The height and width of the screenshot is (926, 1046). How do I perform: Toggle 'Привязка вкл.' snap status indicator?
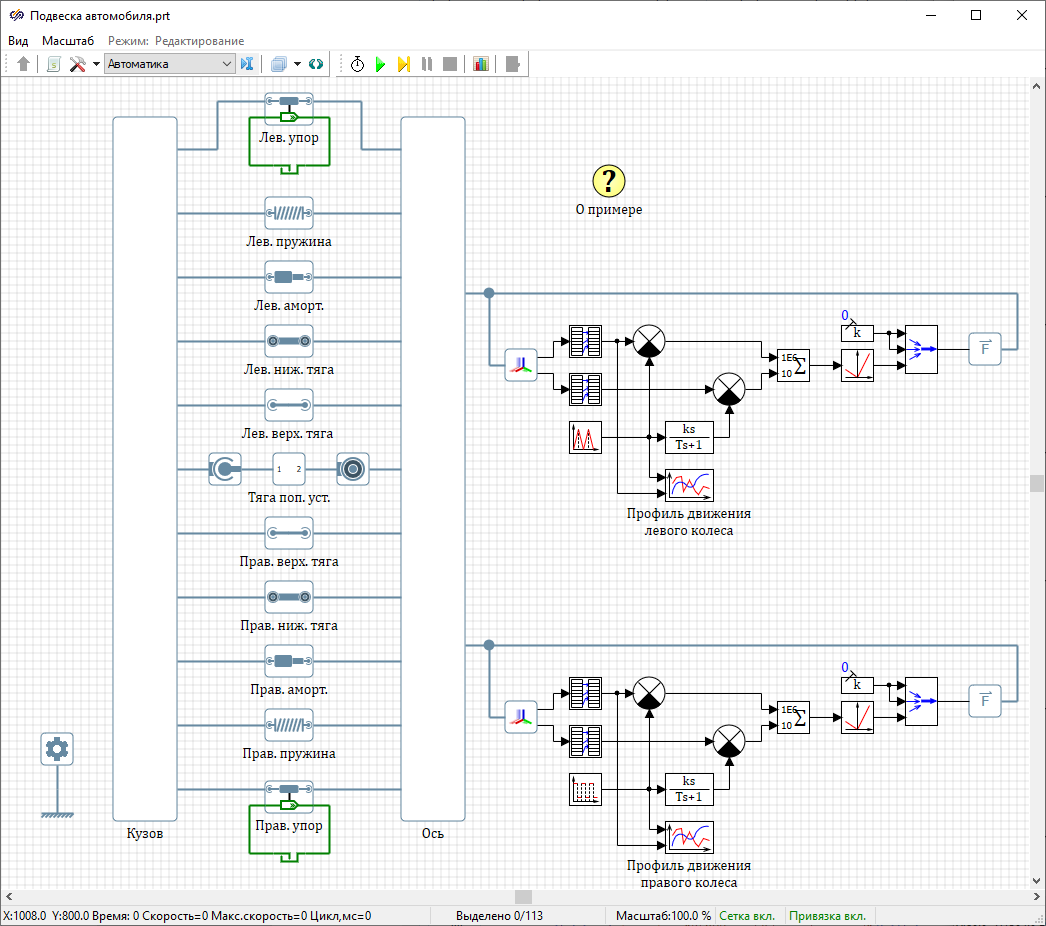pyautogui.click(x=827, y=916)
